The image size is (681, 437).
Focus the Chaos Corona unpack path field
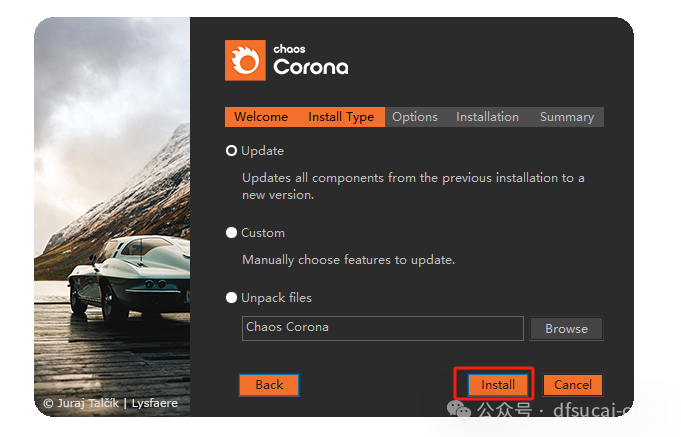pos(383,328)
